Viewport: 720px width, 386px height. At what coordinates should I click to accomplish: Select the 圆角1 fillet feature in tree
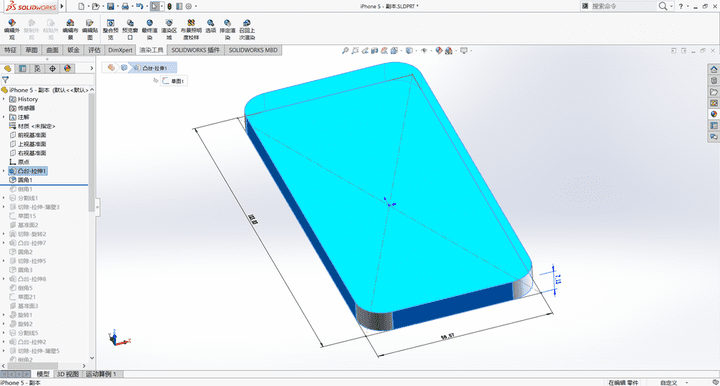pyautogui.click(x=21, y=180)
